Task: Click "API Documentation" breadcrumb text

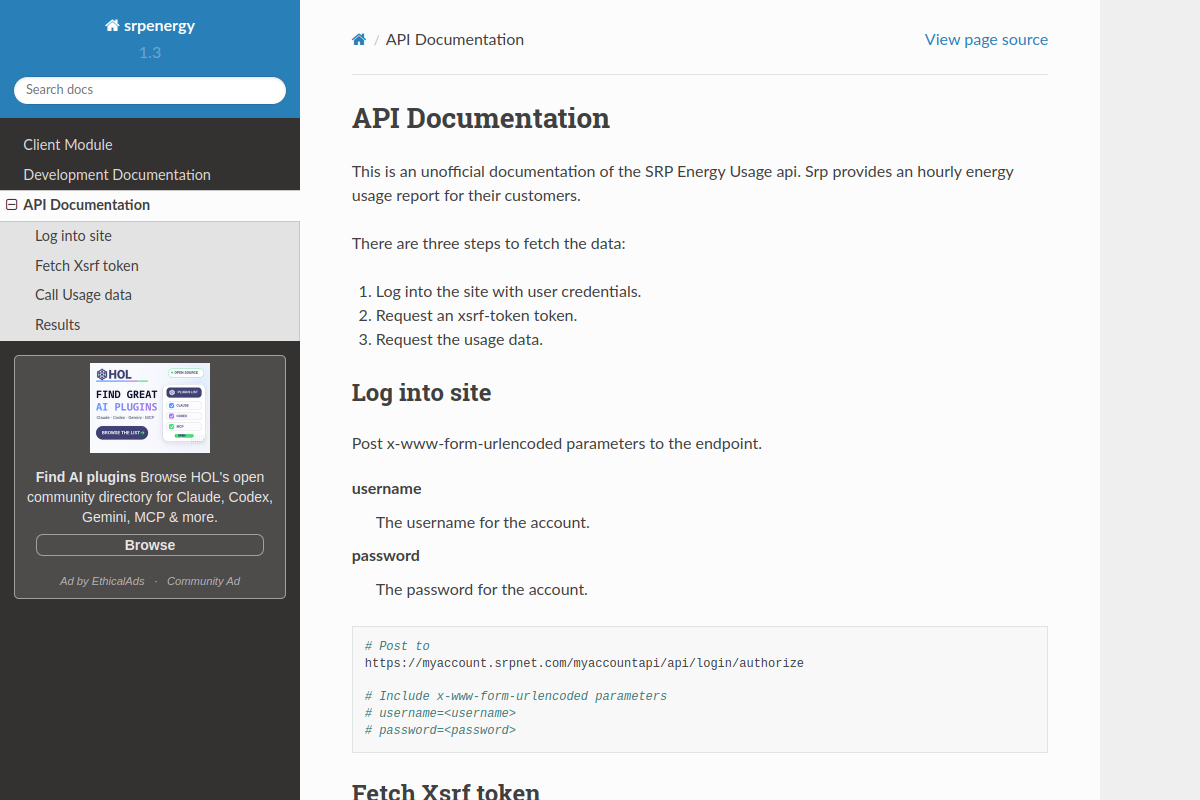Action: coord(455,40)
